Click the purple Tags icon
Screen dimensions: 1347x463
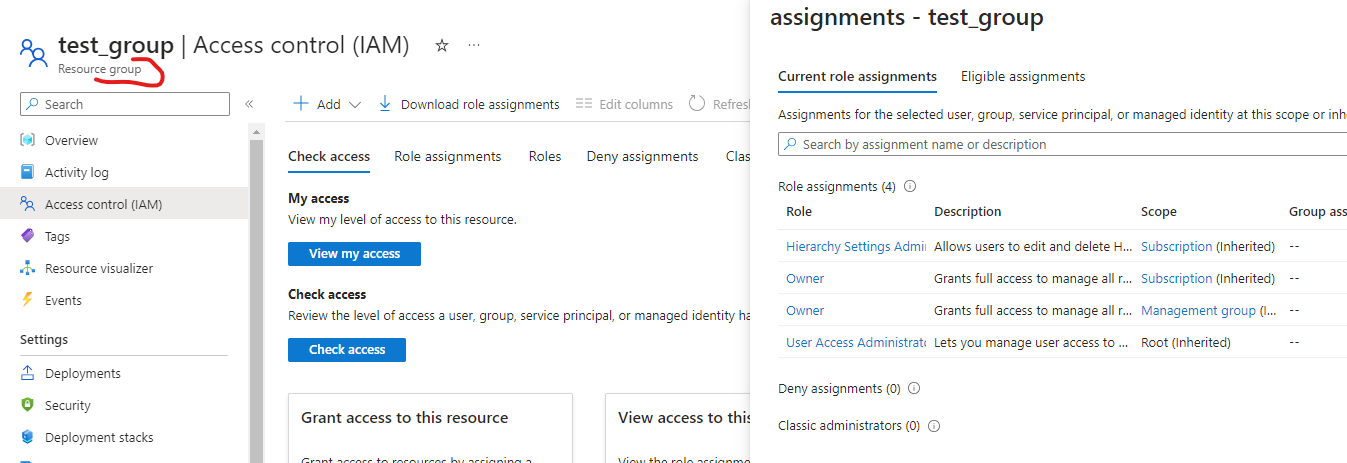coord(28,236)
